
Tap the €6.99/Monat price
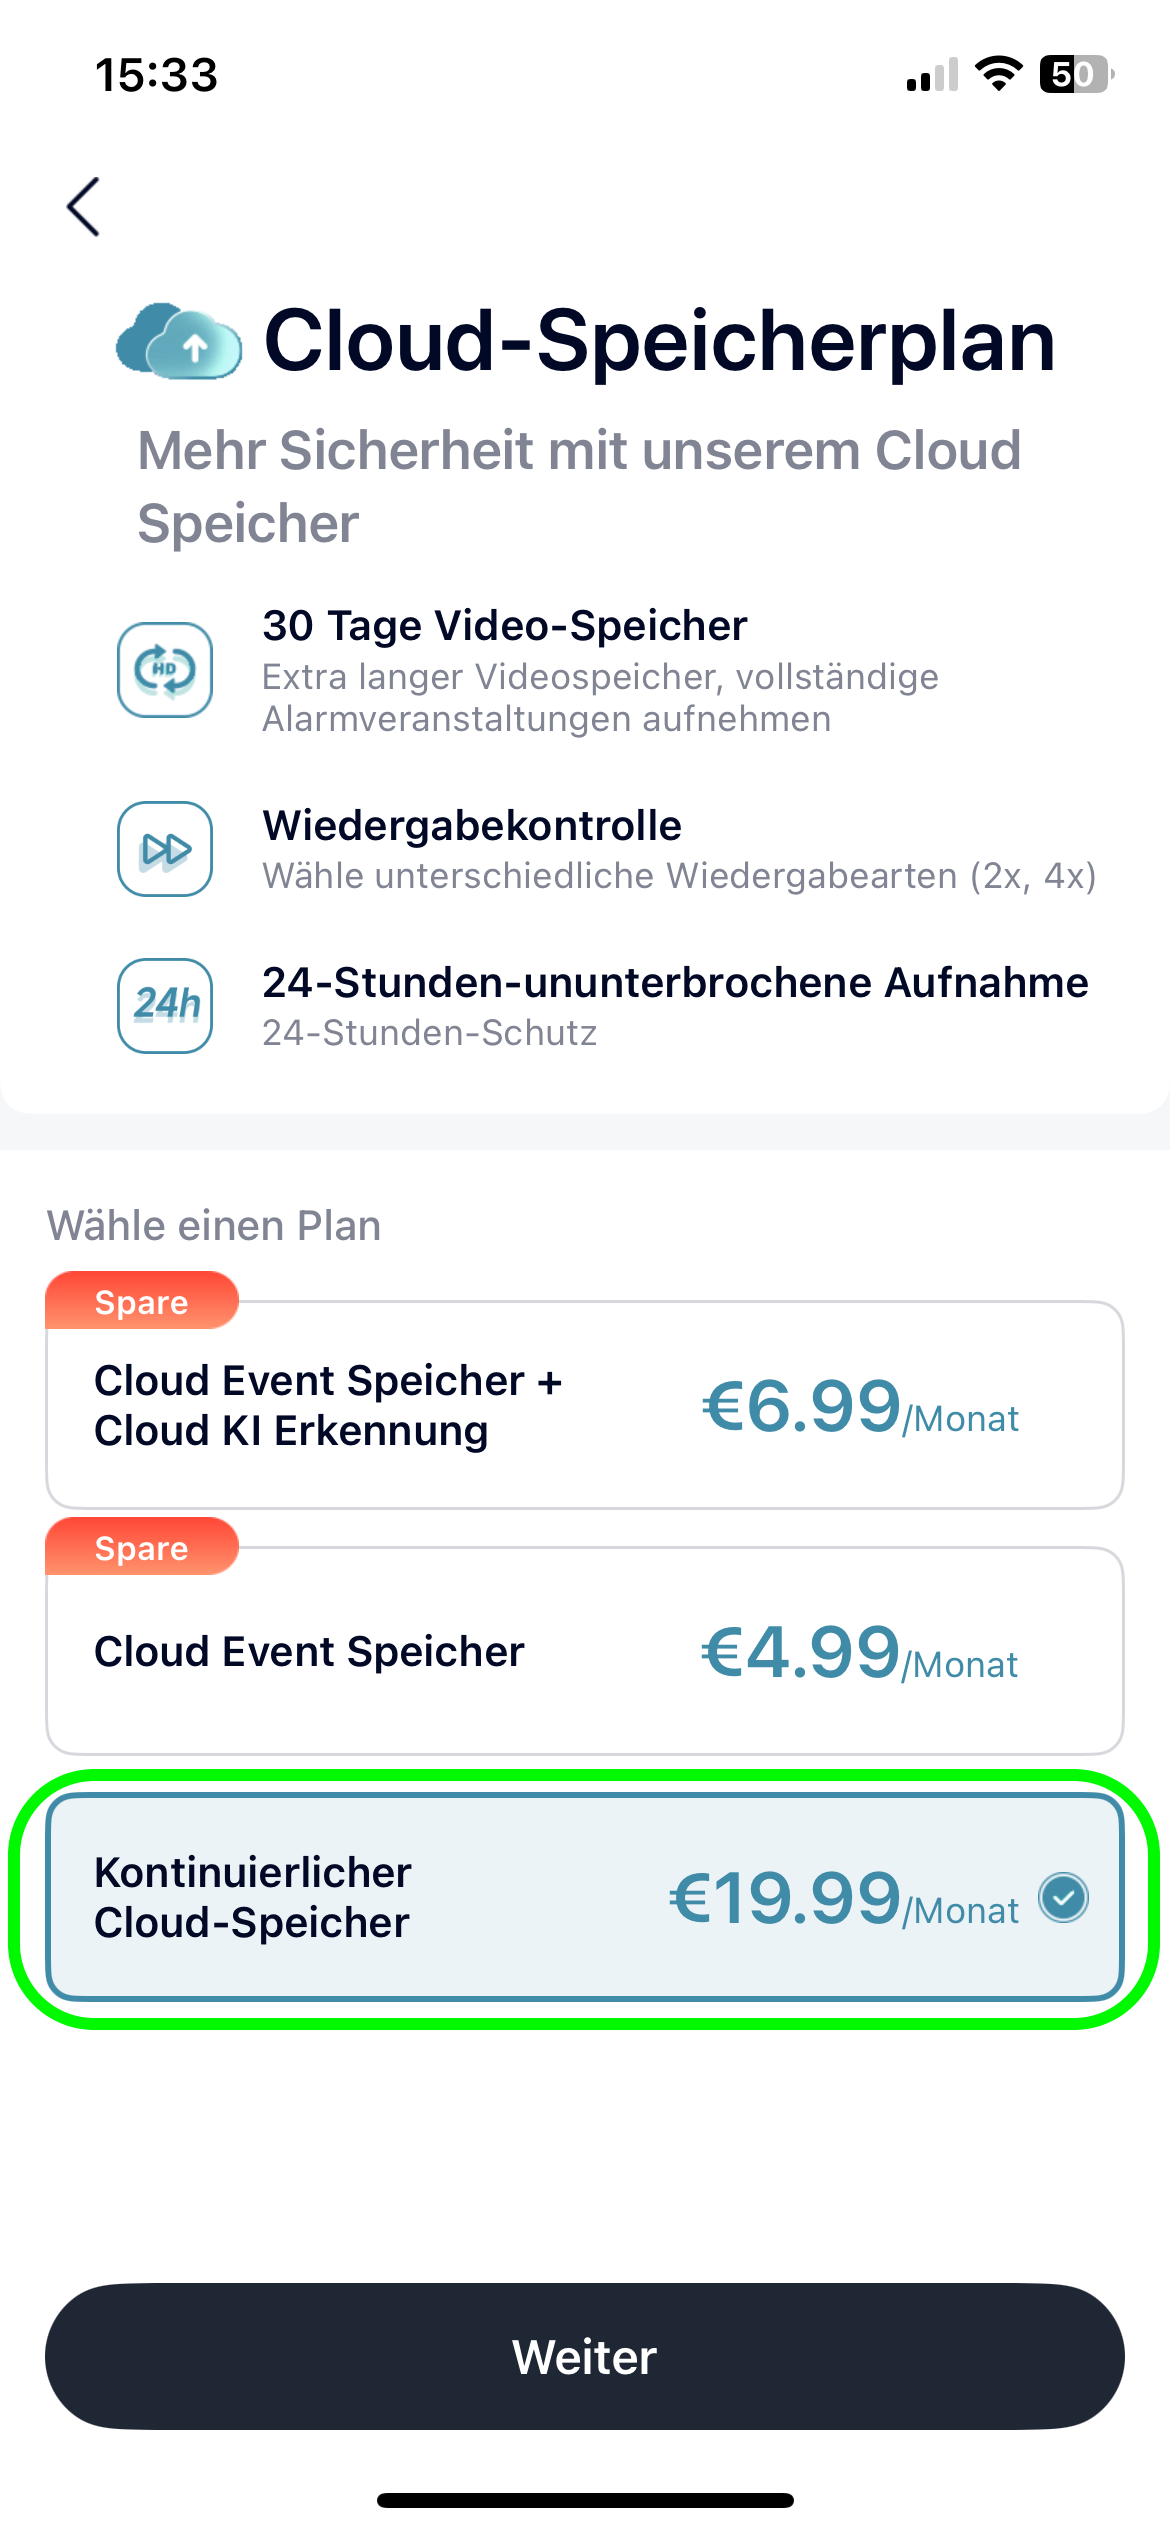coord(860,1407)
